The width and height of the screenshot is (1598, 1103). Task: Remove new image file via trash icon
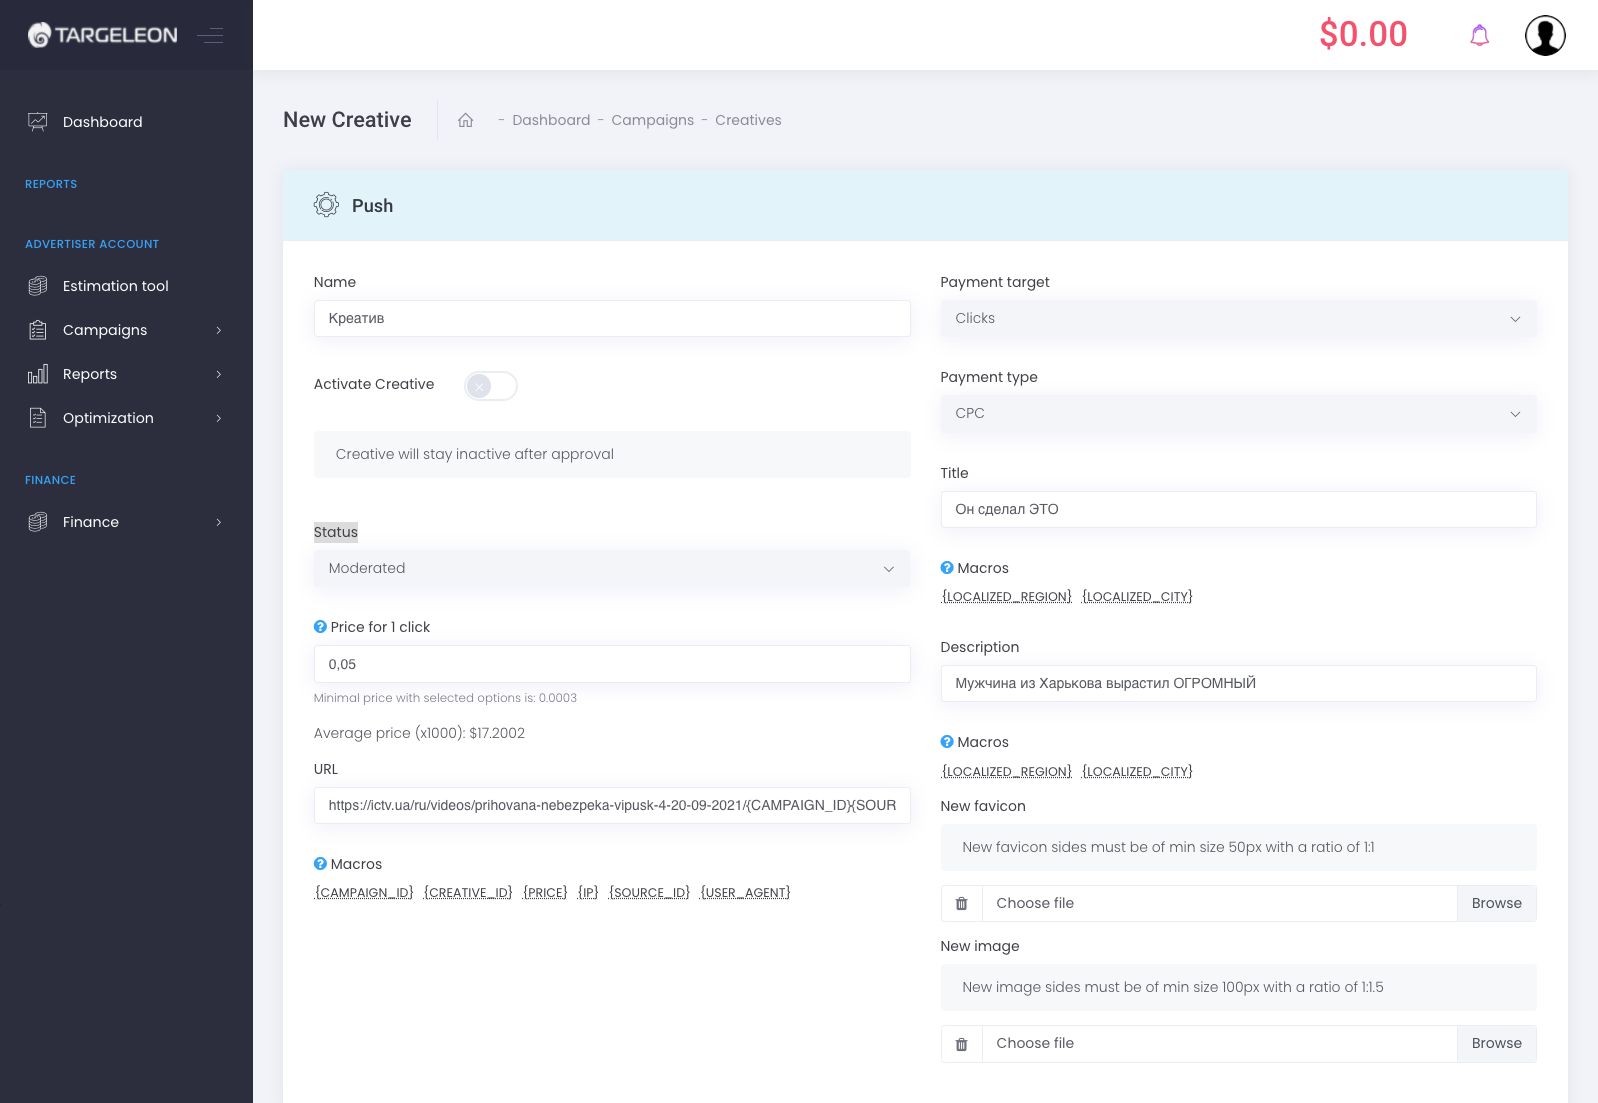tap(961, 1043)
